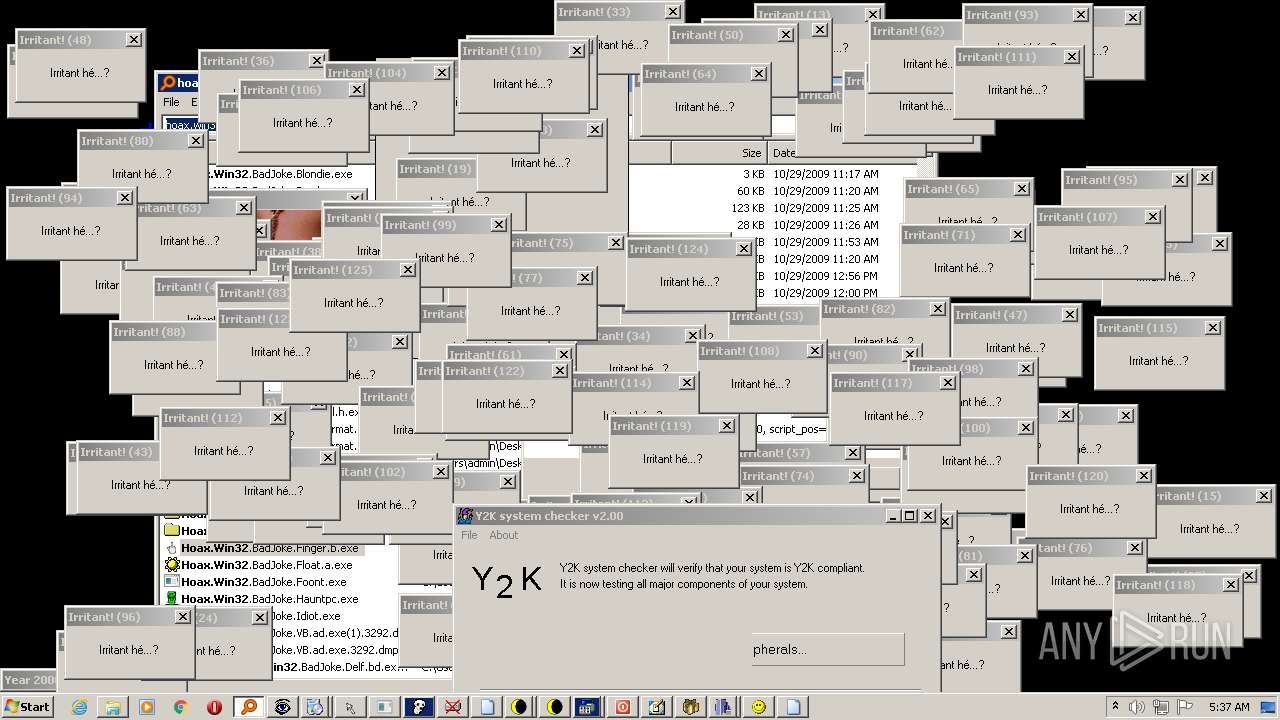Select the gift box taskbar button
Image resolution: width=1280 pixels, height=720 pixels.
coord(689,706)
